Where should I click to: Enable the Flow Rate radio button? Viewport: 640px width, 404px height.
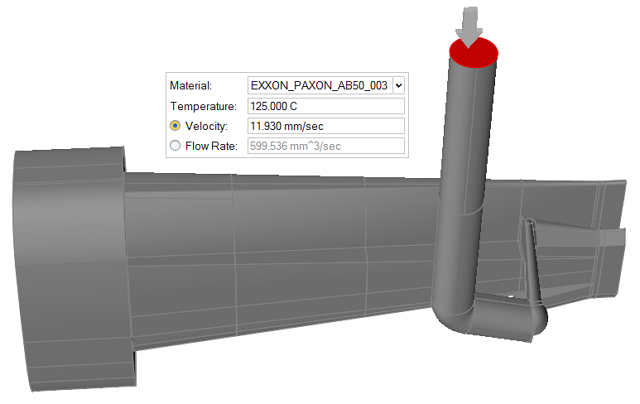tap(176, 146)
